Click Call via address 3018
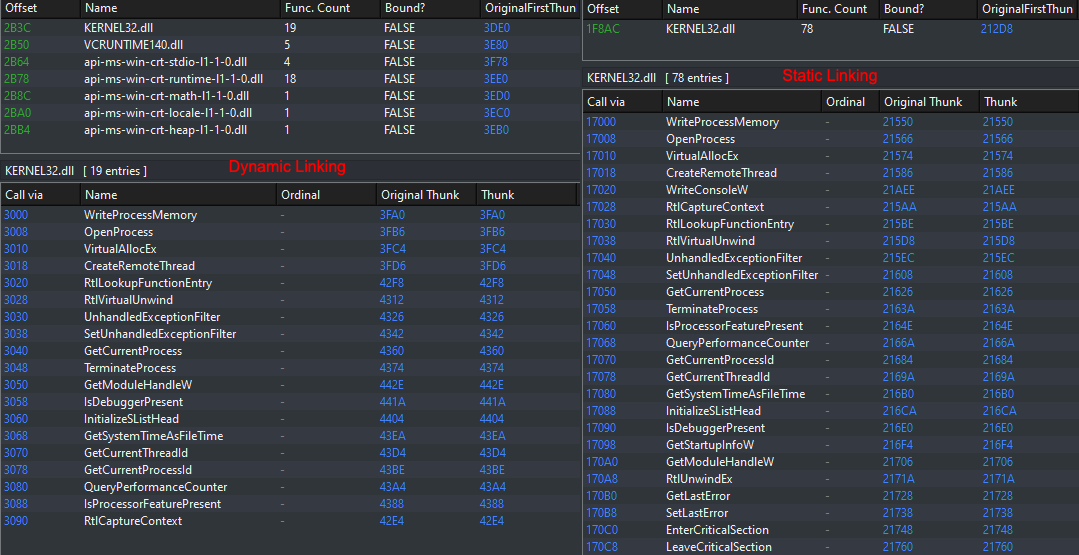 point(16,265)
